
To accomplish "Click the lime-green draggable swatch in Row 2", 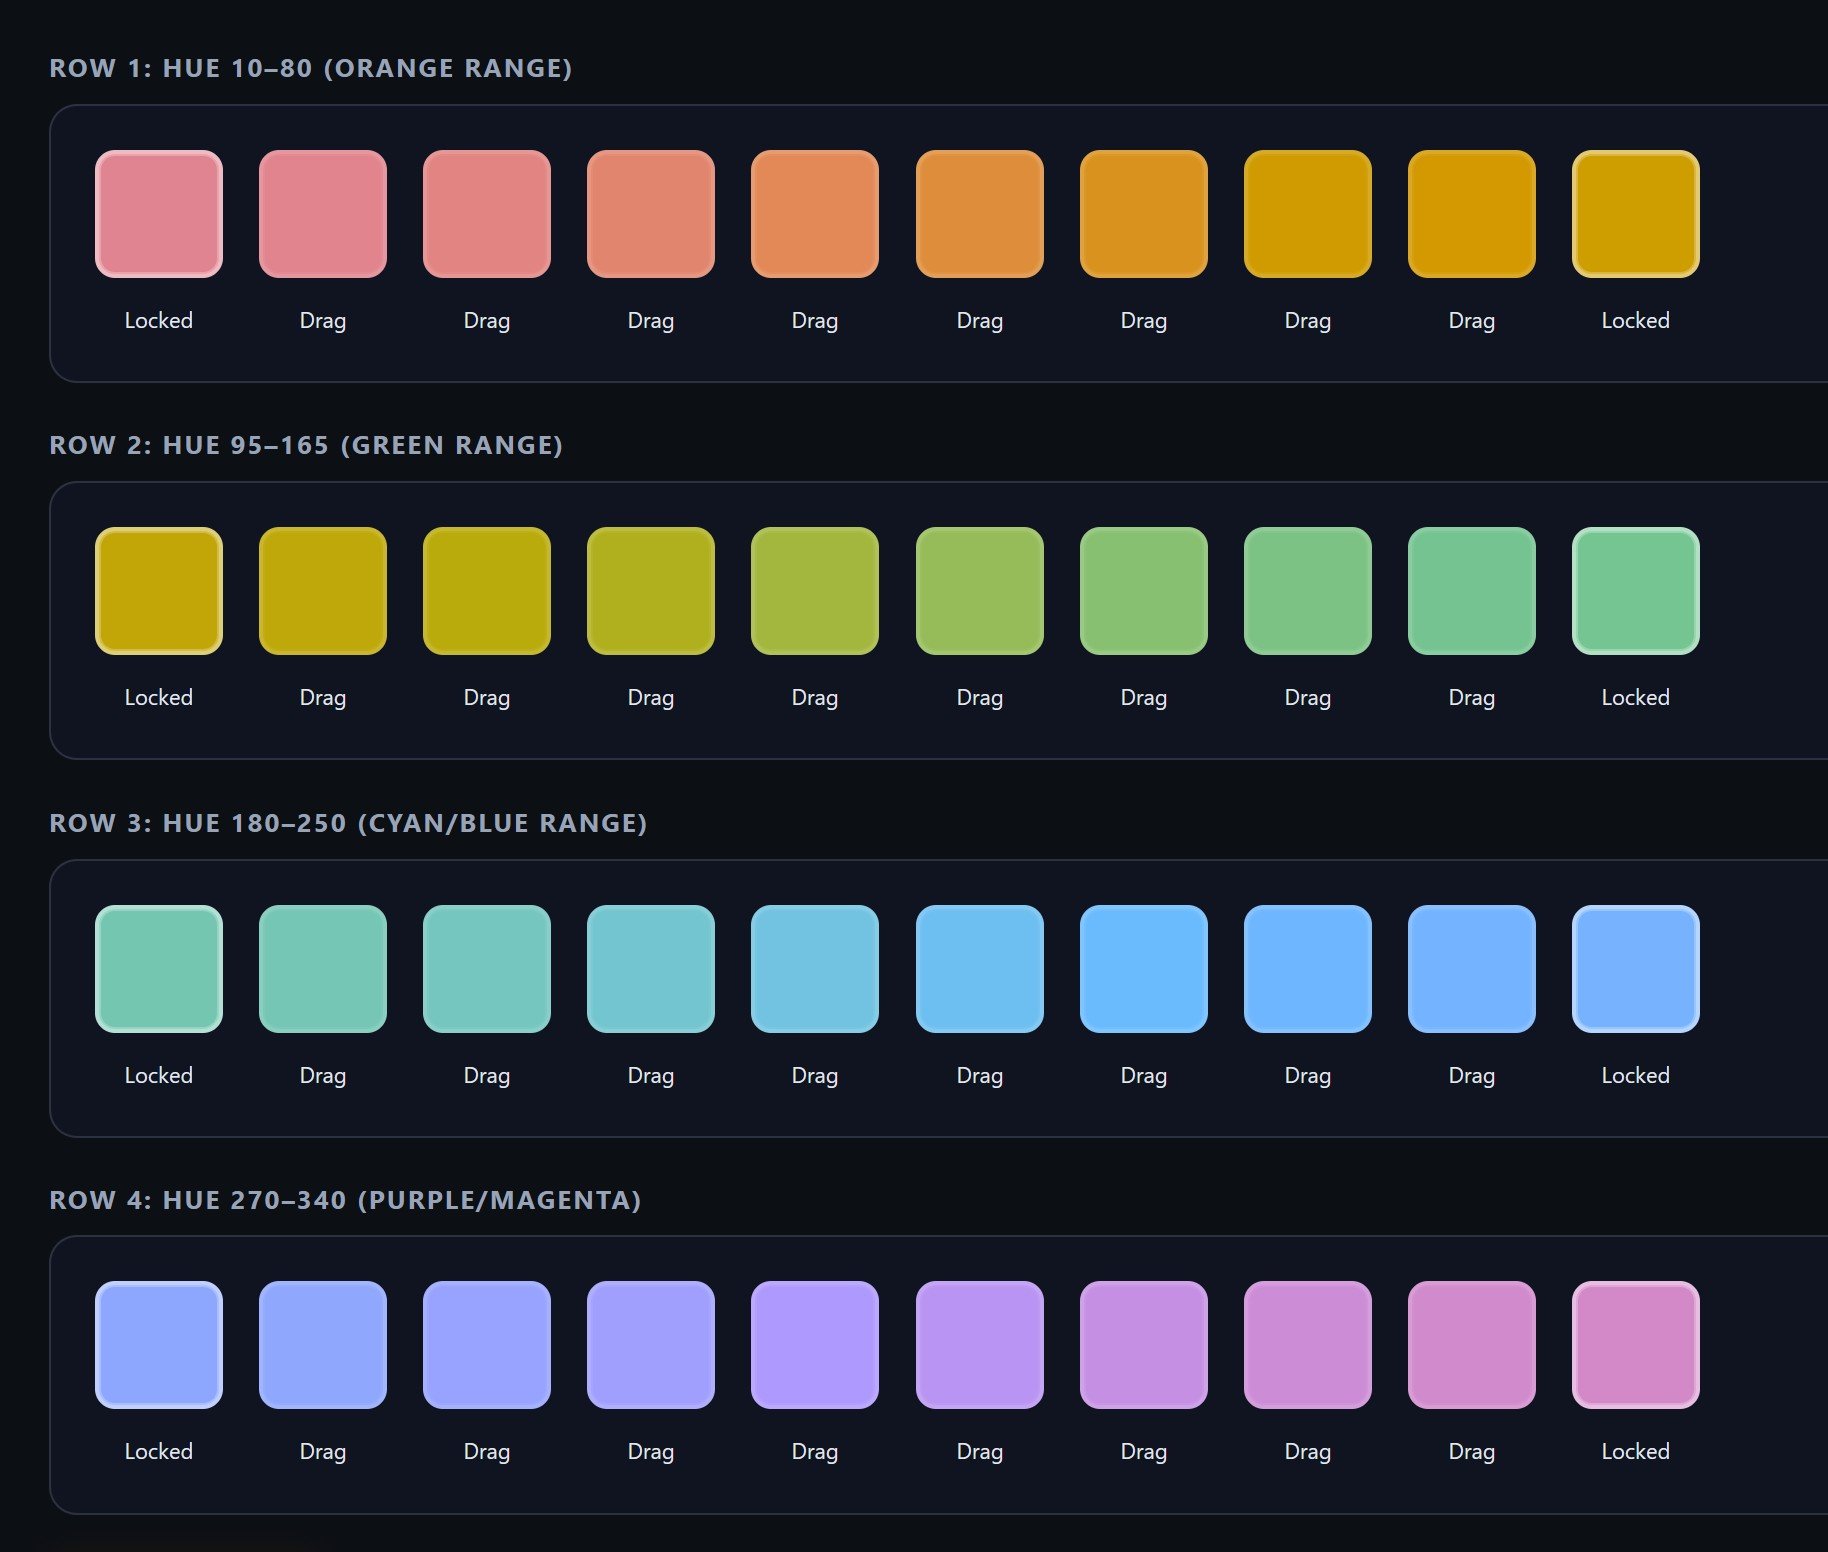I will click(979, 590).
